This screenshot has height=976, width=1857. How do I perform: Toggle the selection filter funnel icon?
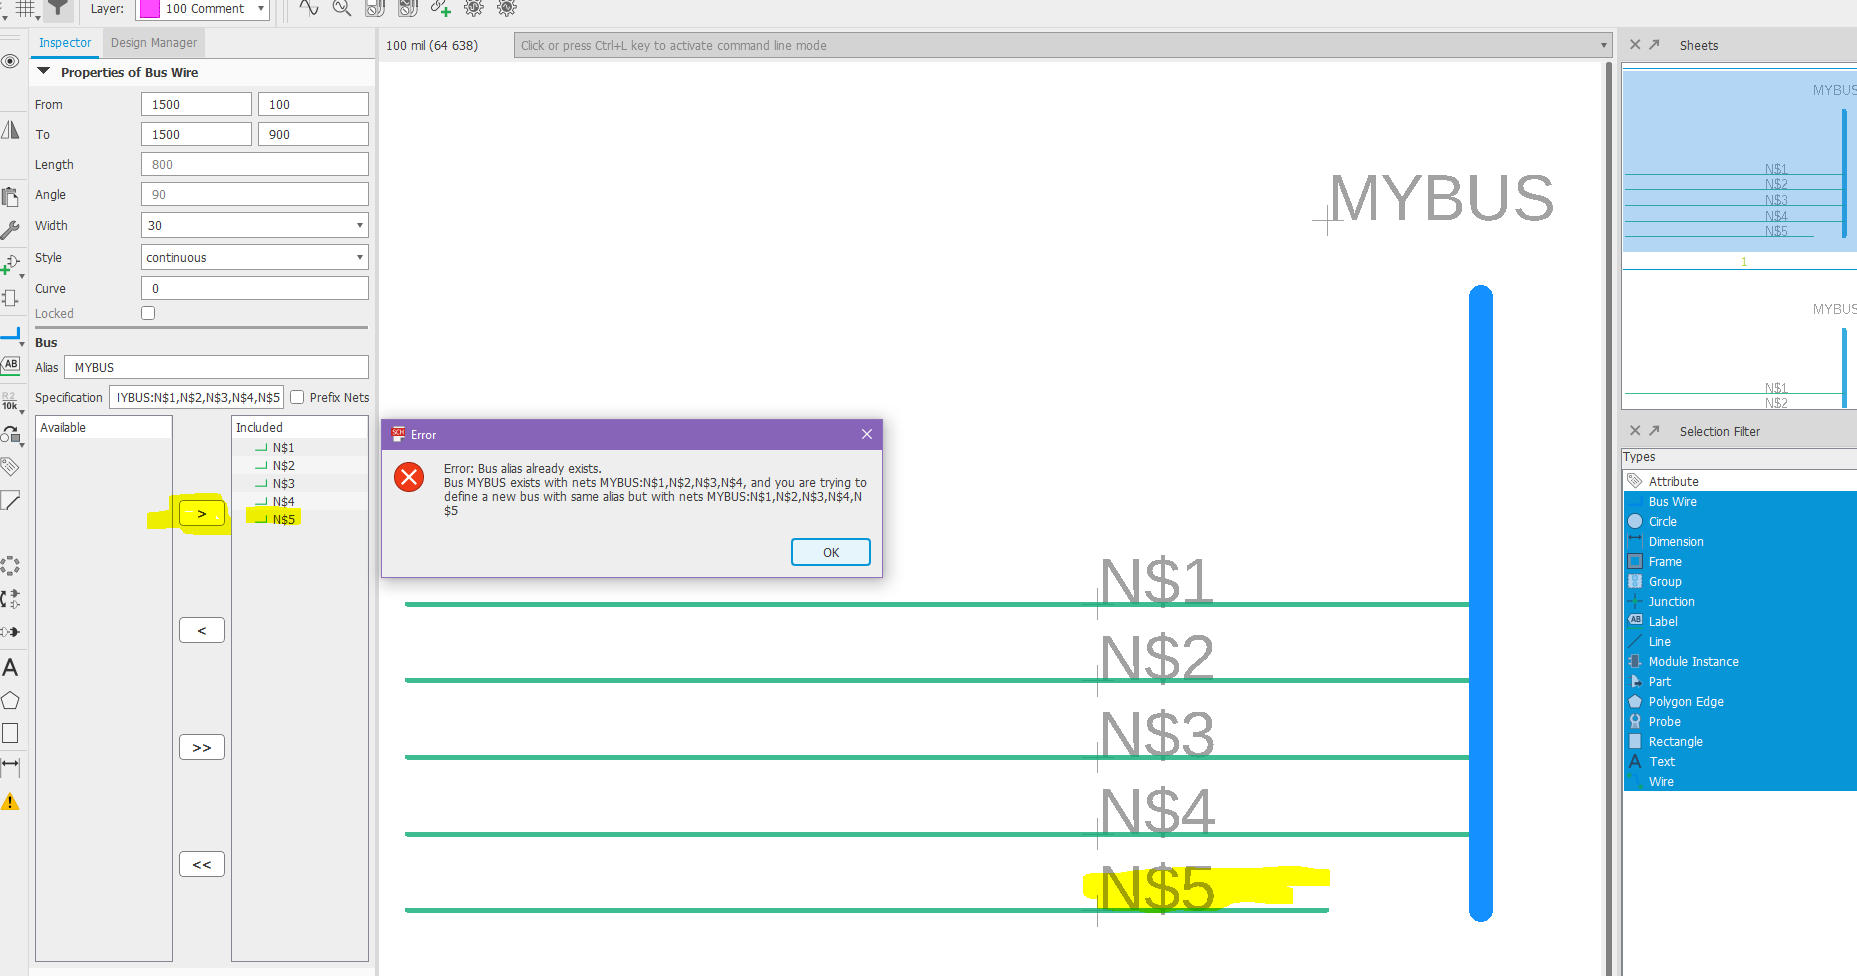pyautogui.click(x=59, y=8)
